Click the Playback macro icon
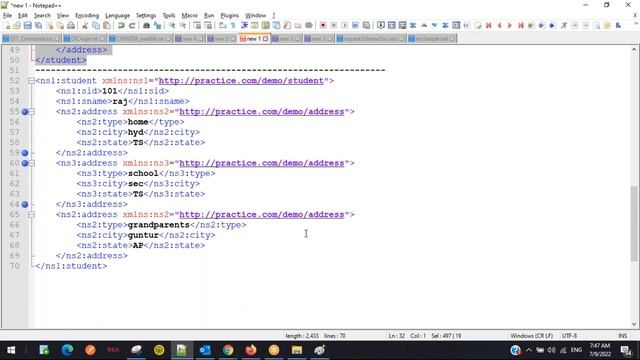 click(x=344, y=25)
